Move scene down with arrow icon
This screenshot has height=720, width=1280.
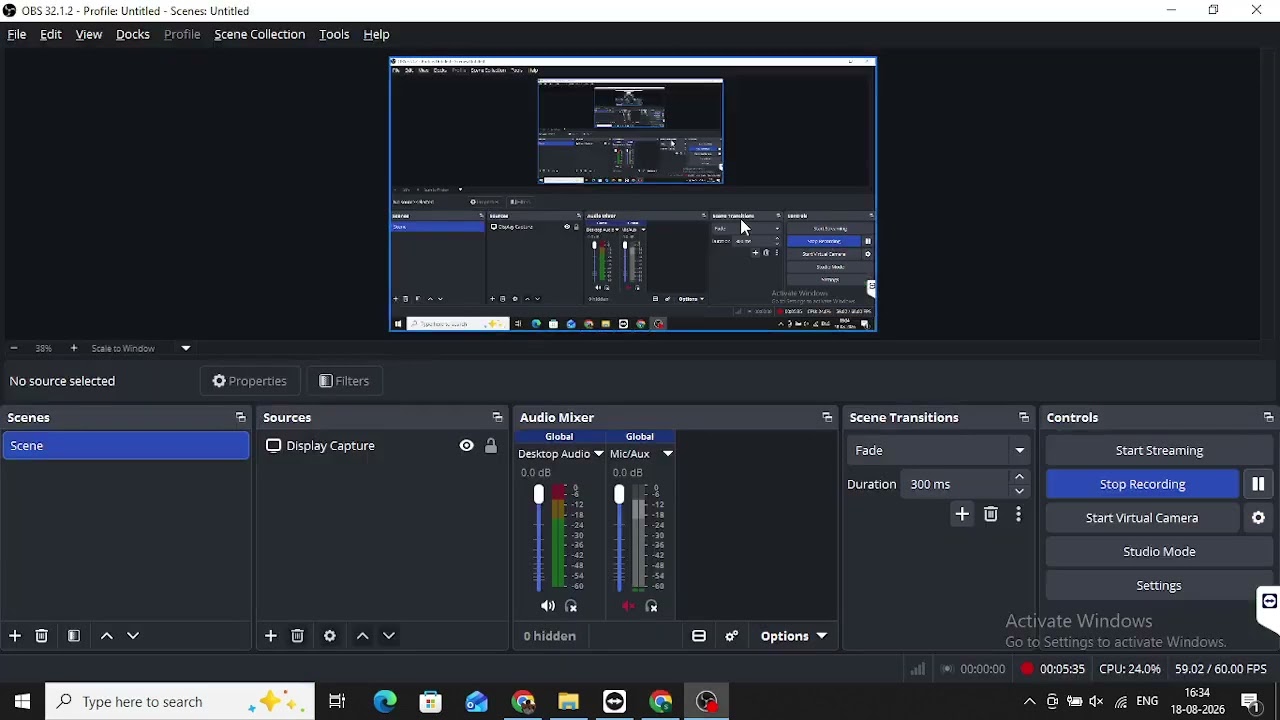(133, 636)
